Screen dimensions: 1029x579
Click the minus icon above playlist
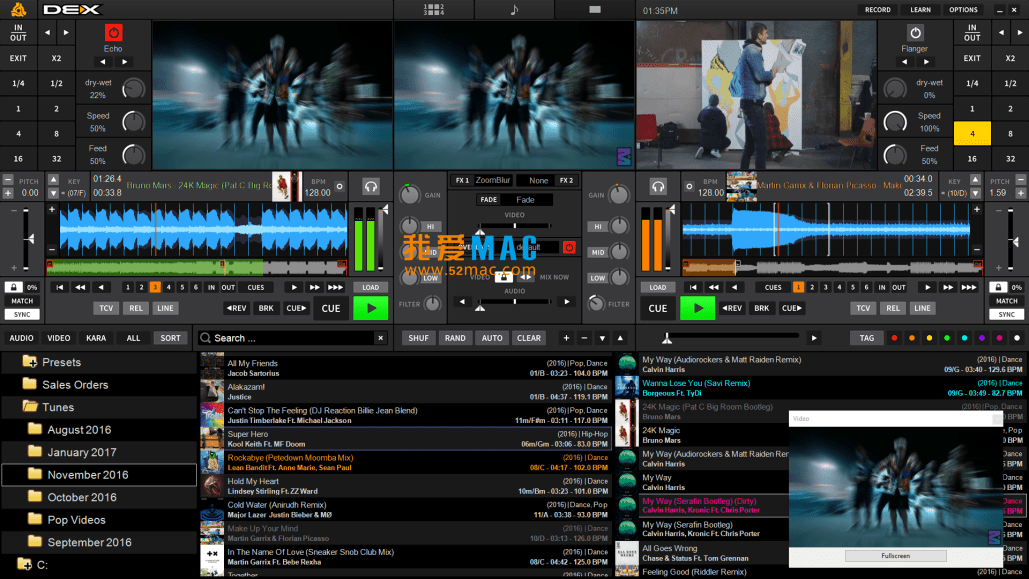point(584,338)
